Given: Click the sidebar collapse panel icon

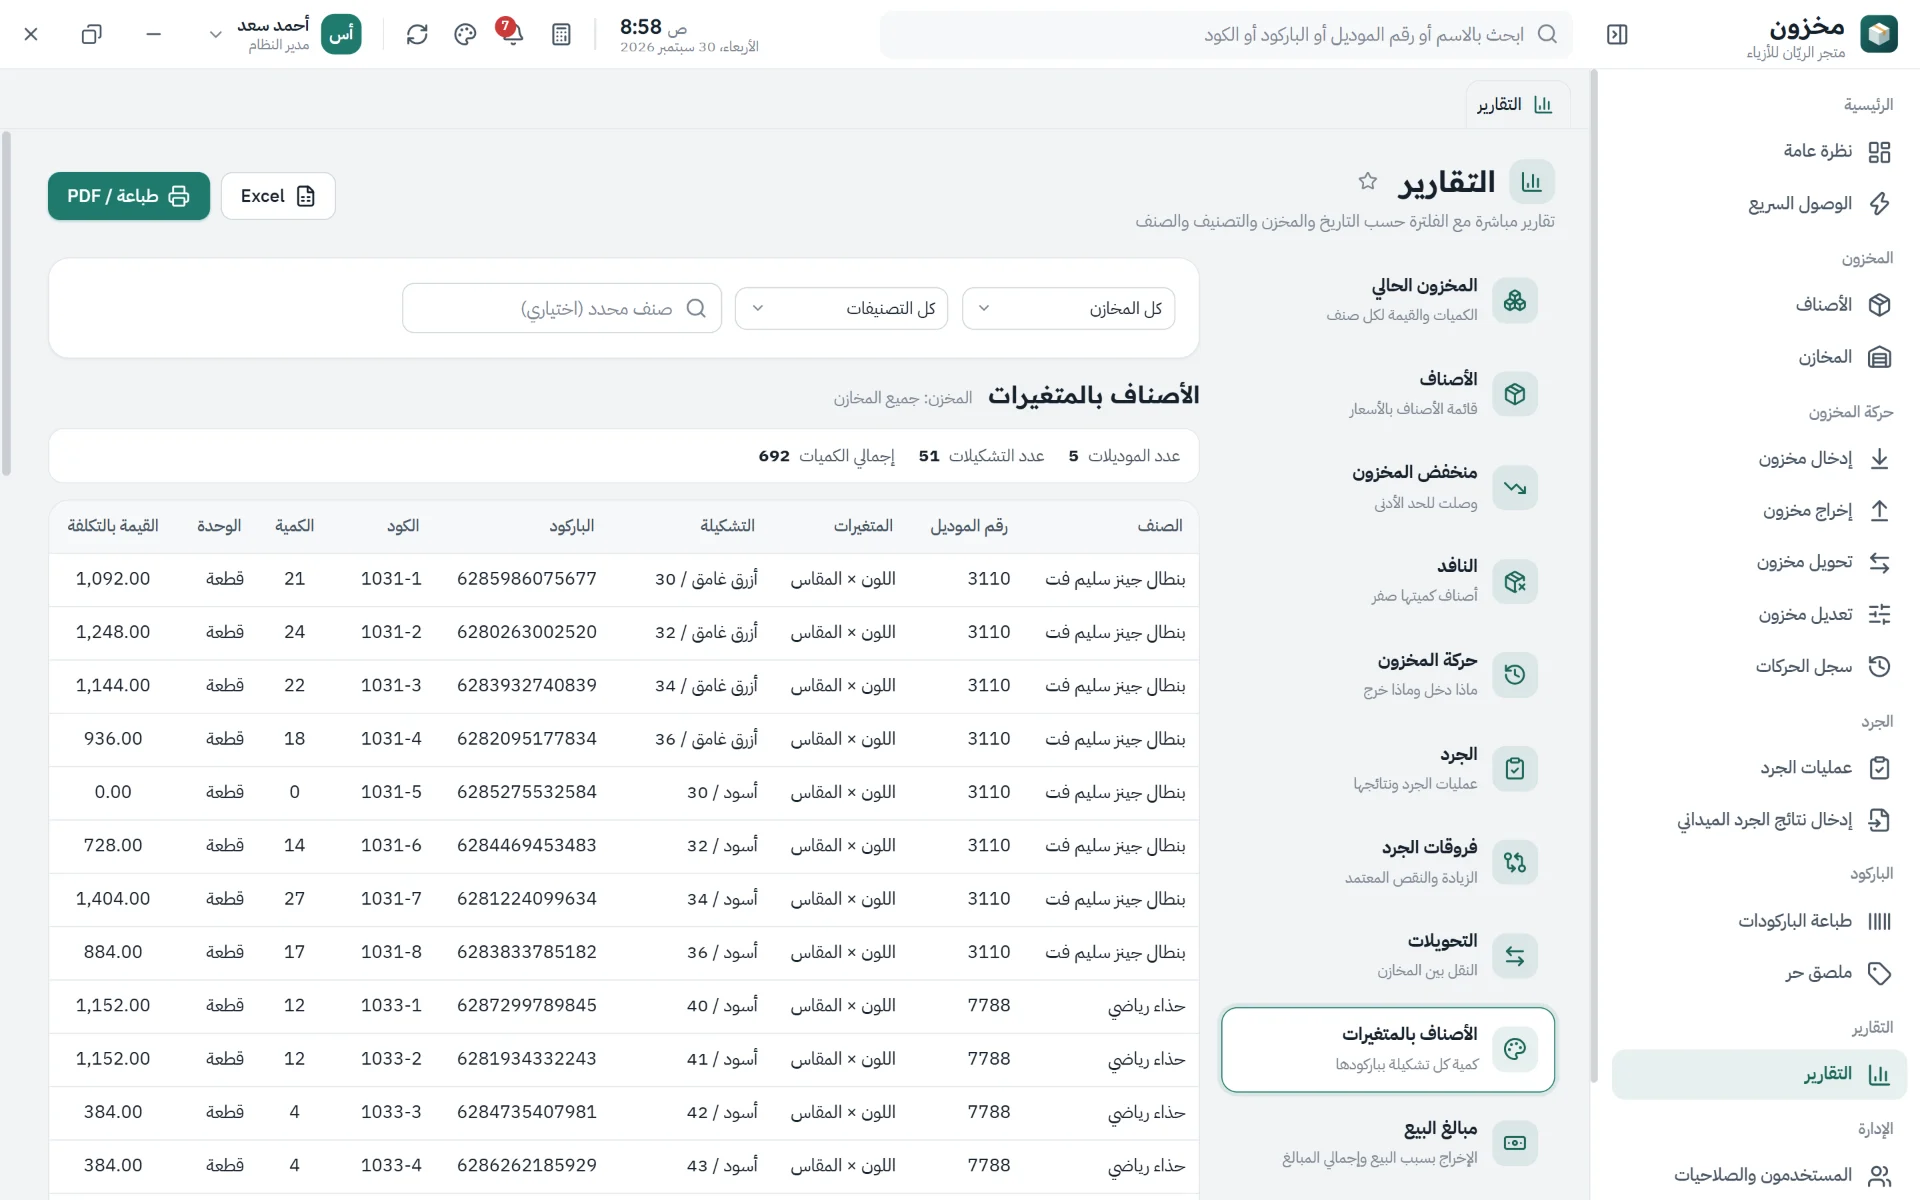Looking at the screenshot, I should point(1617,35).
